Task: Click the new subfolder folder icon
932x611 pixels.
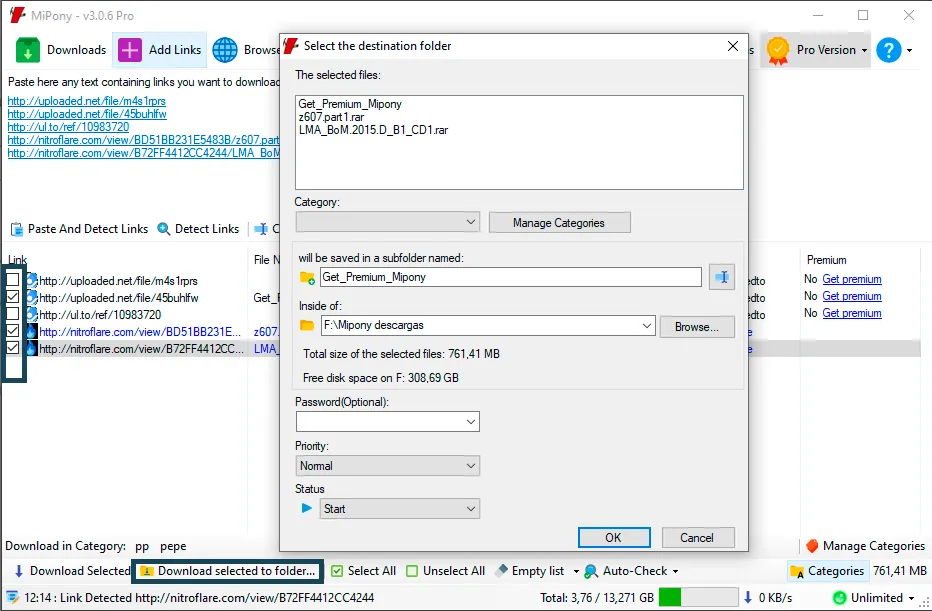Action: [x=307, y=277]
